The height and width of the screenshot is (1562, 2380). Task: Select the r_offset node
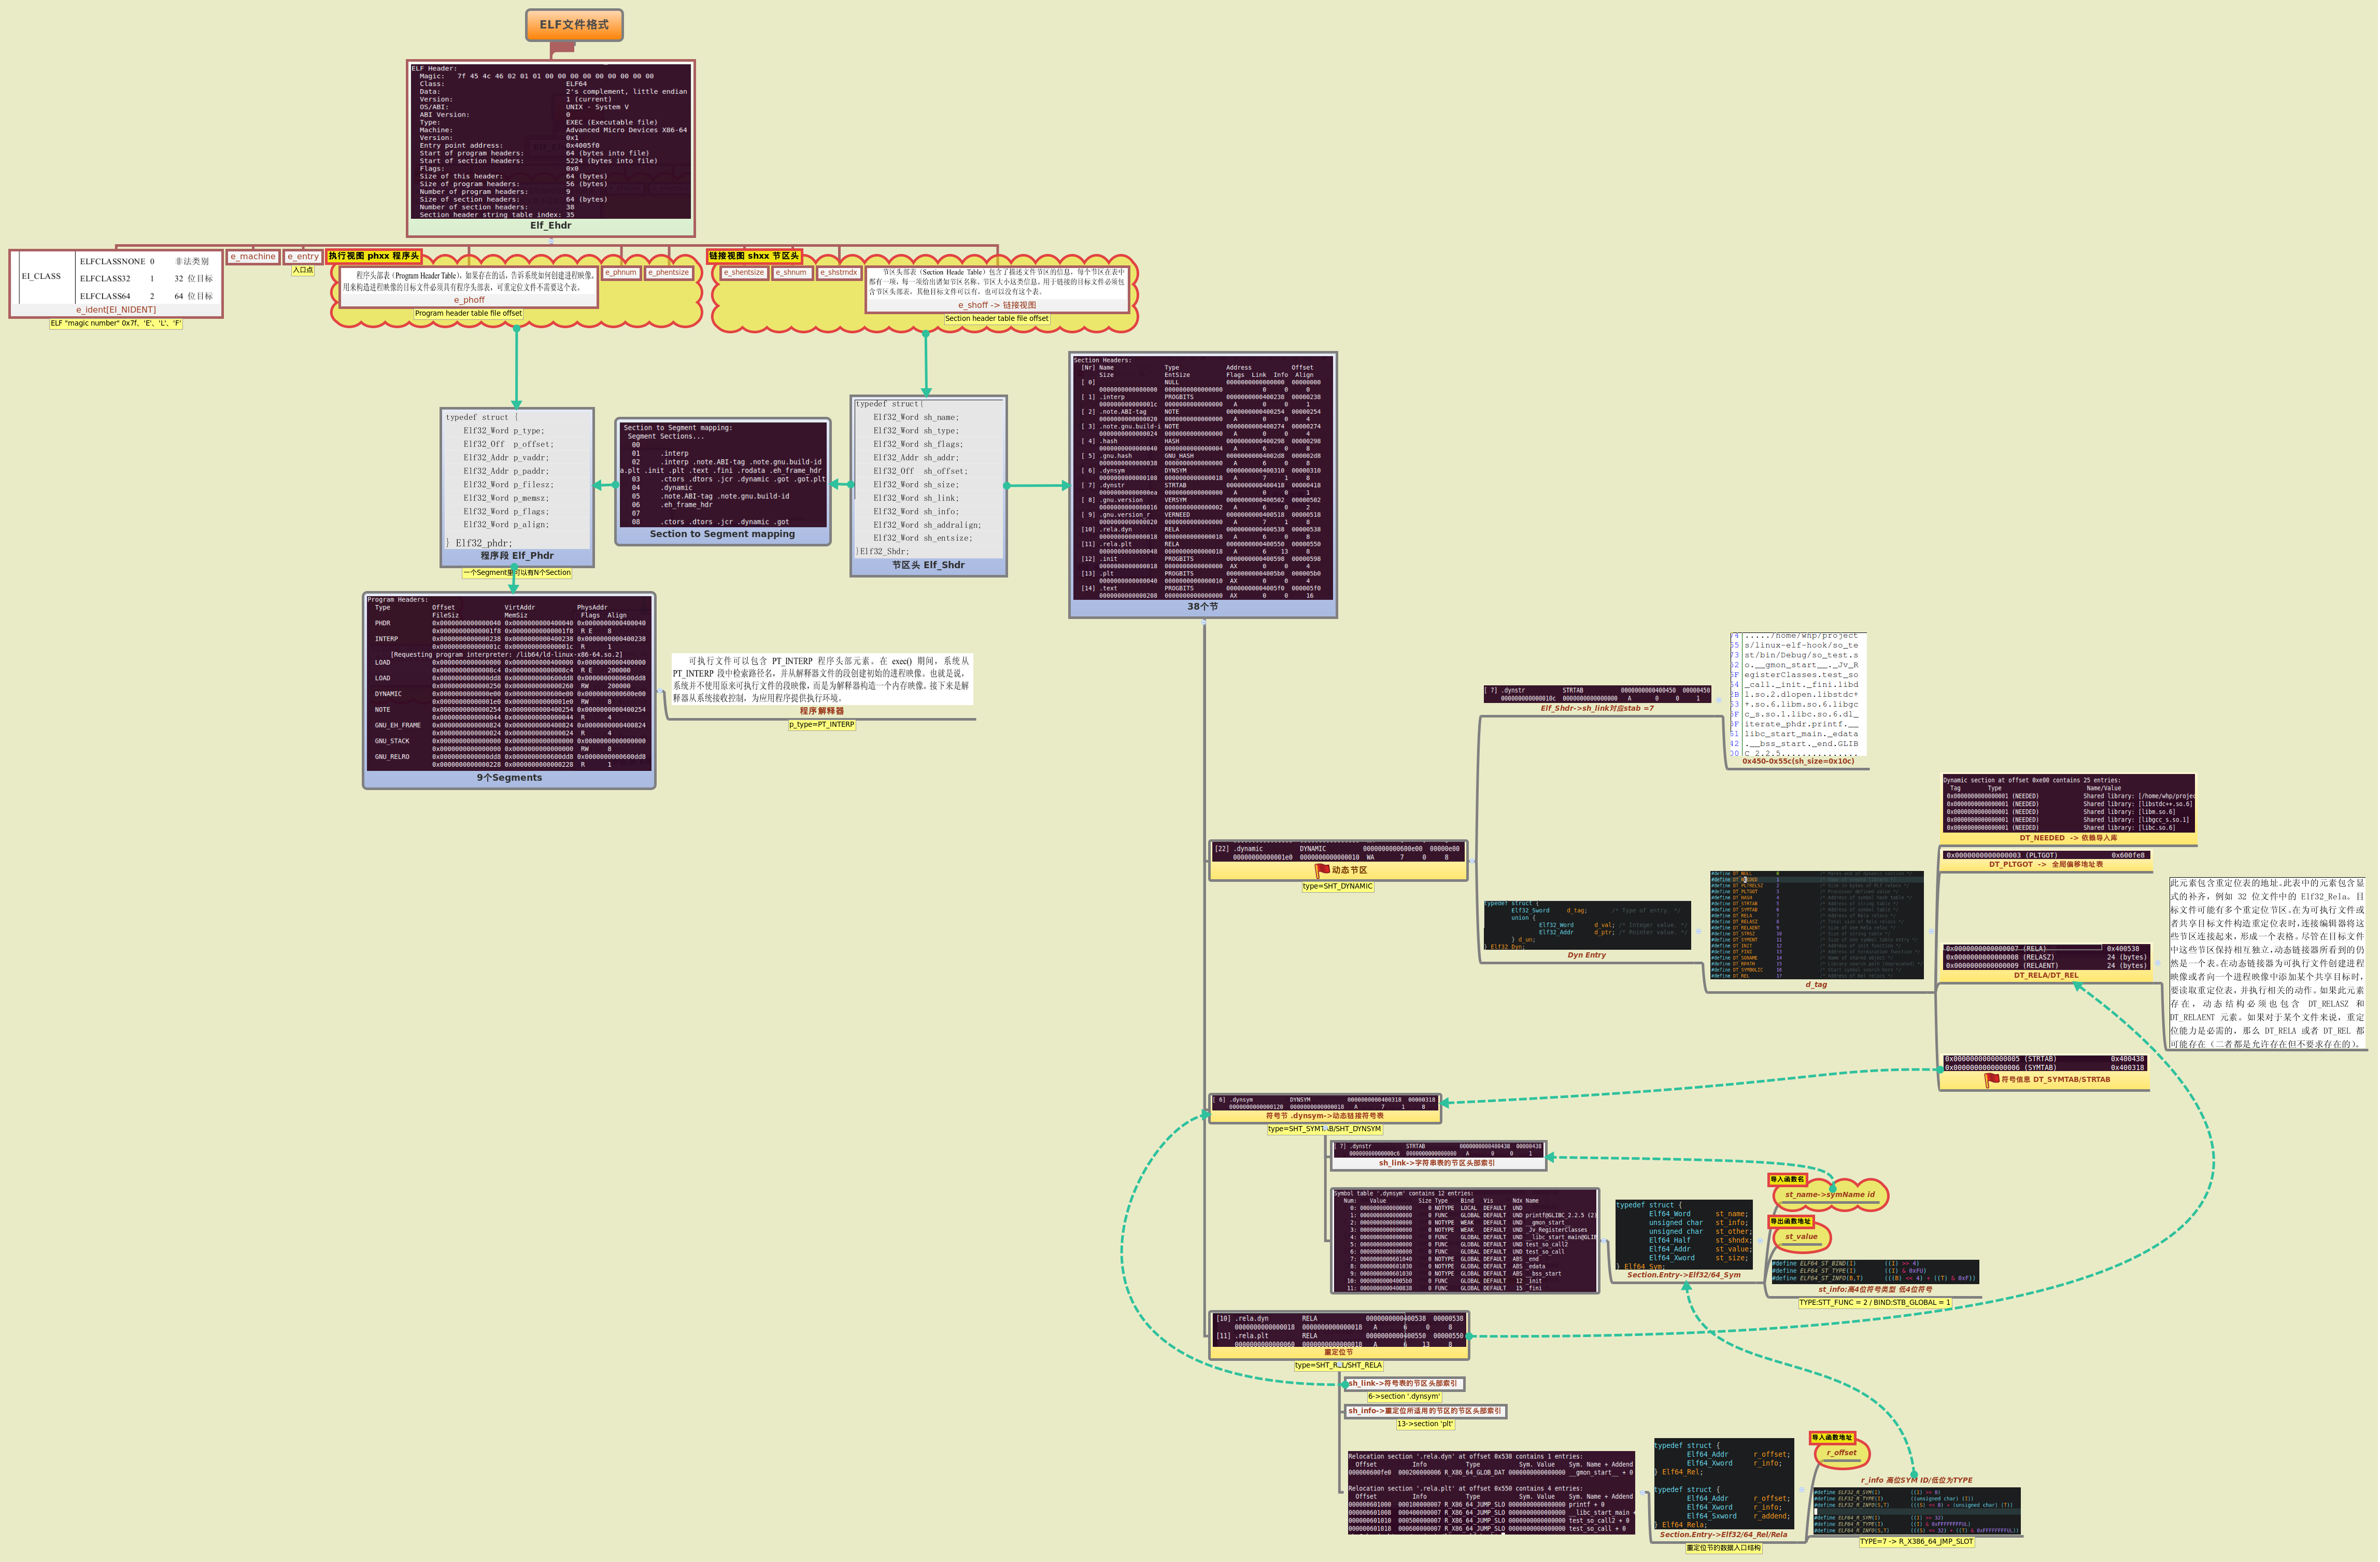click(1841, 1454)
